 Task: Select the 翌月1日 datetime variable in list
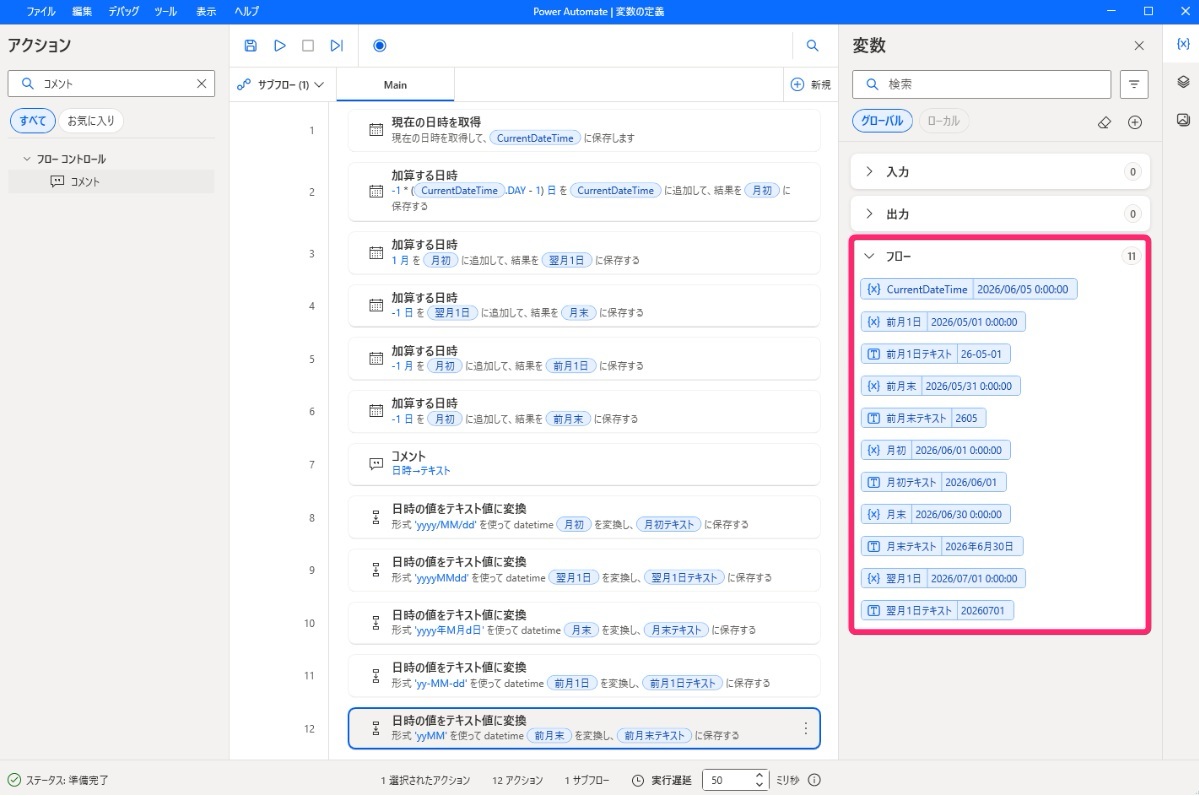(943, 579)
